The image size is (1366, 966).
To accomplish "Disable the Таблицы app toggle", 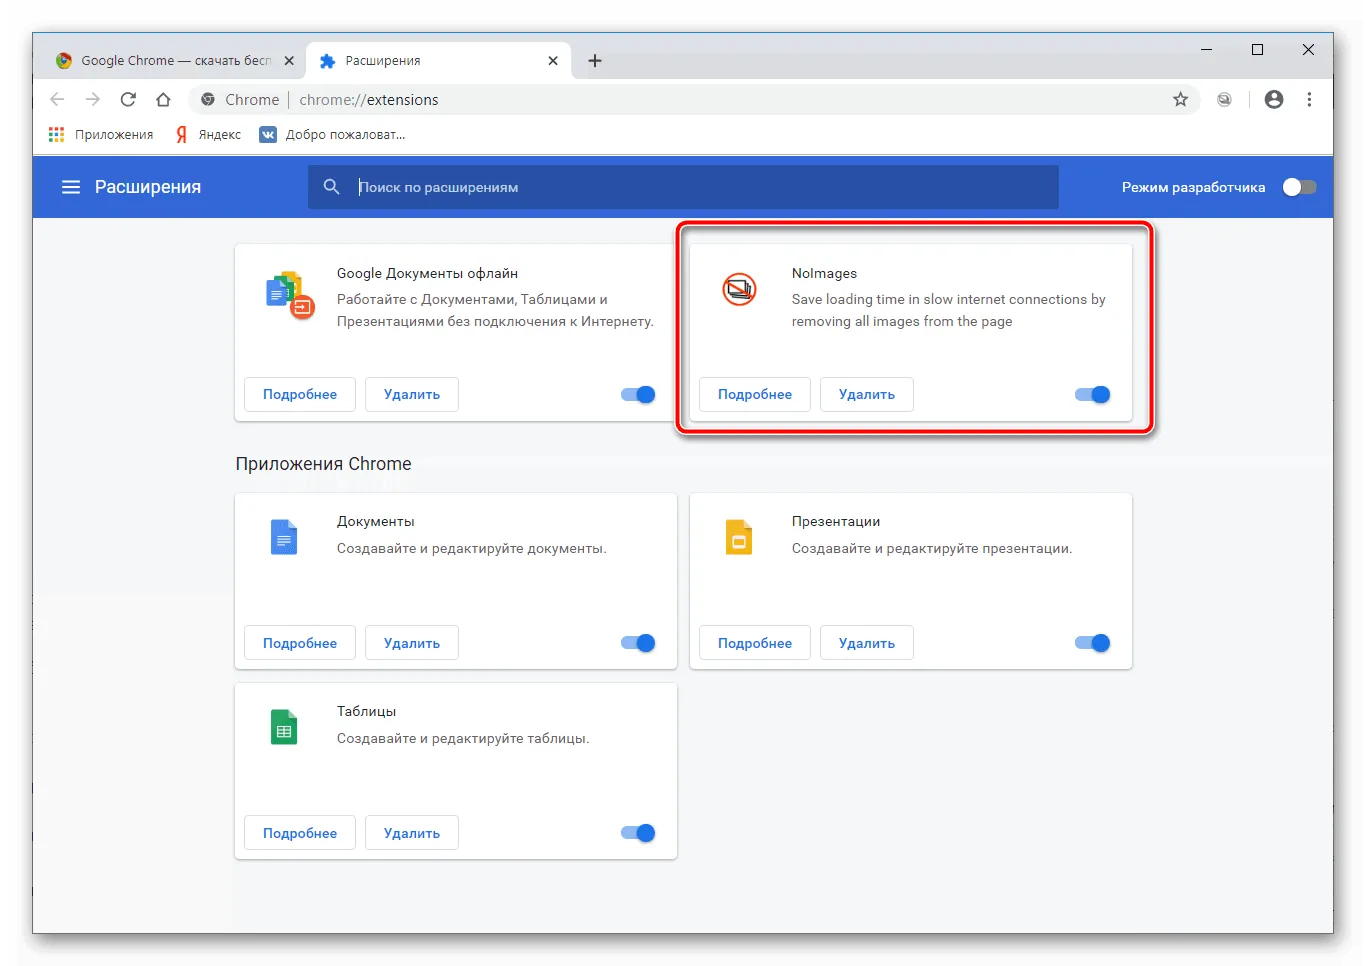I will [638, 833].
